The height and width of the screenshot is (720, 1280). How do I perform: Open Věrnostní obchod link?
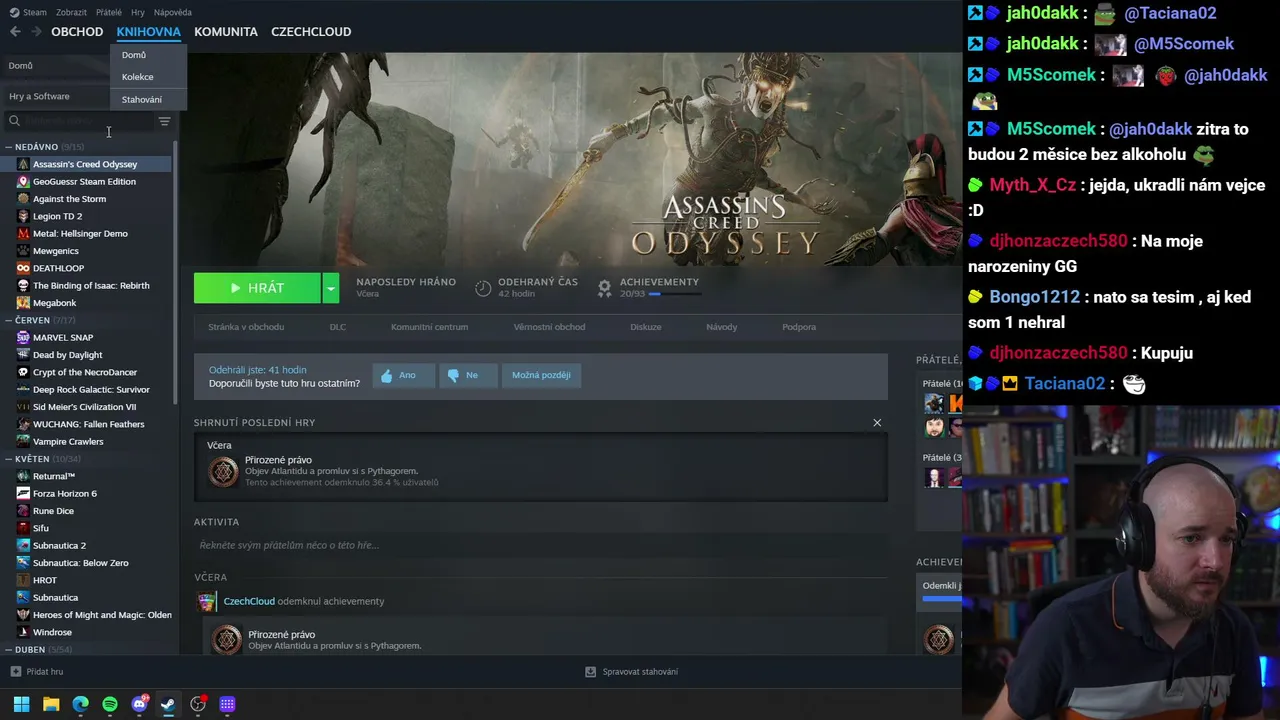[549, 327]
